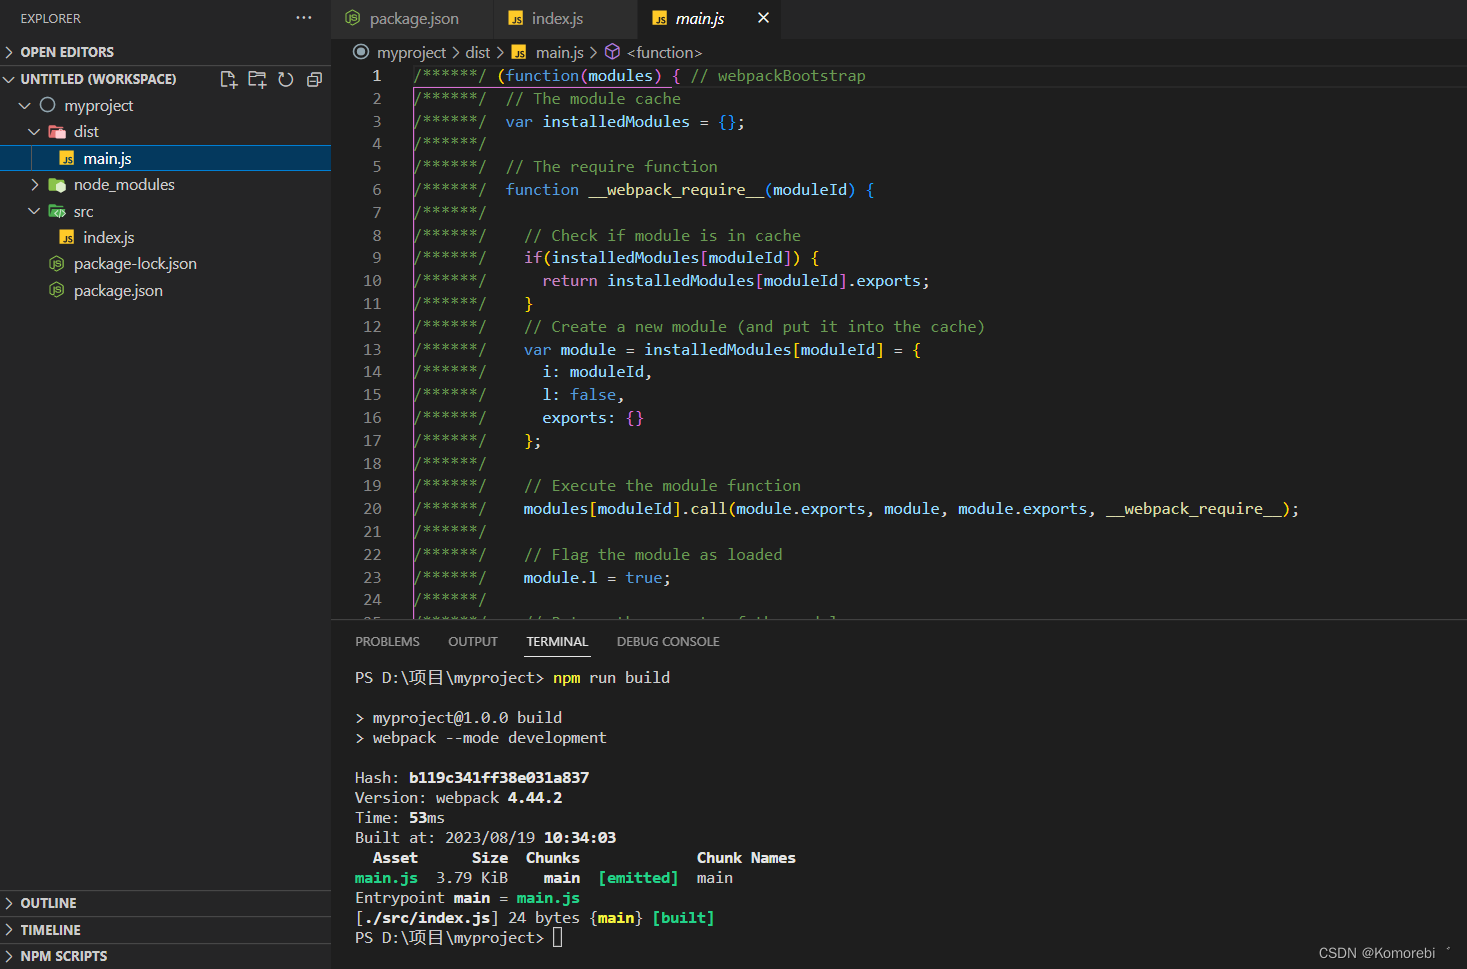Open the PROBLEMS panel tab
Viewport: 1467px width, 969px height.
click(x=387, y=642)
